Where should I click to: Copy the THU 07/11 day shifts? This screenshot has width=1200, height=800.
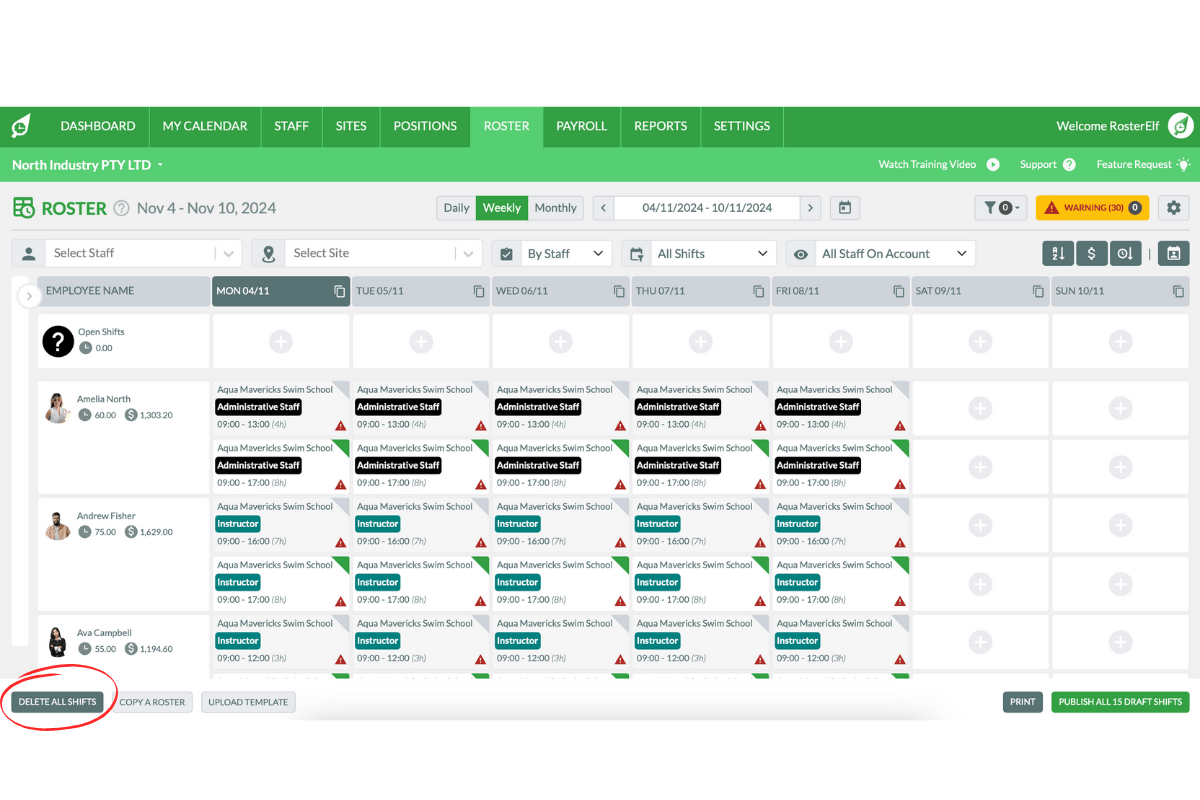[758, 291]
